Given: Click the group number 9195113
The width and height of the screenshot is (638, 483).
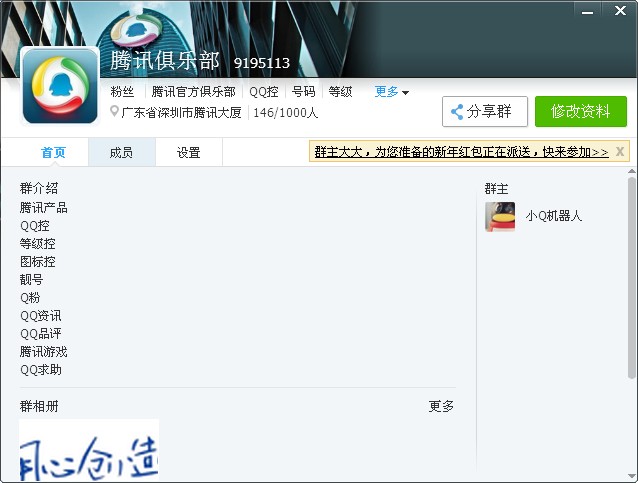Looking at the screenshot, I should point(262,63).
